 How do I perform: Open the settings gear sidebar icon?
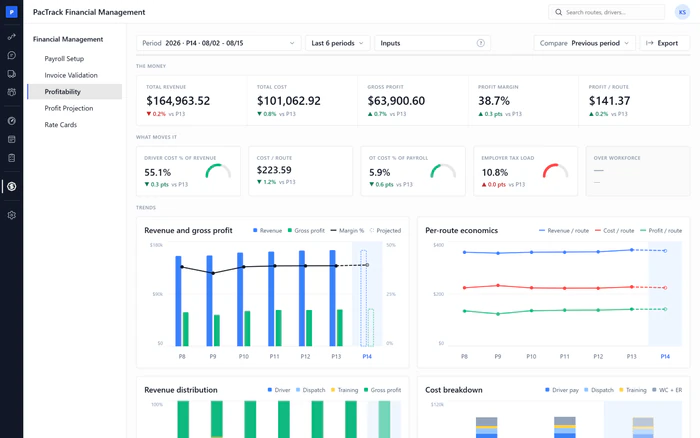tap(12, 215)
